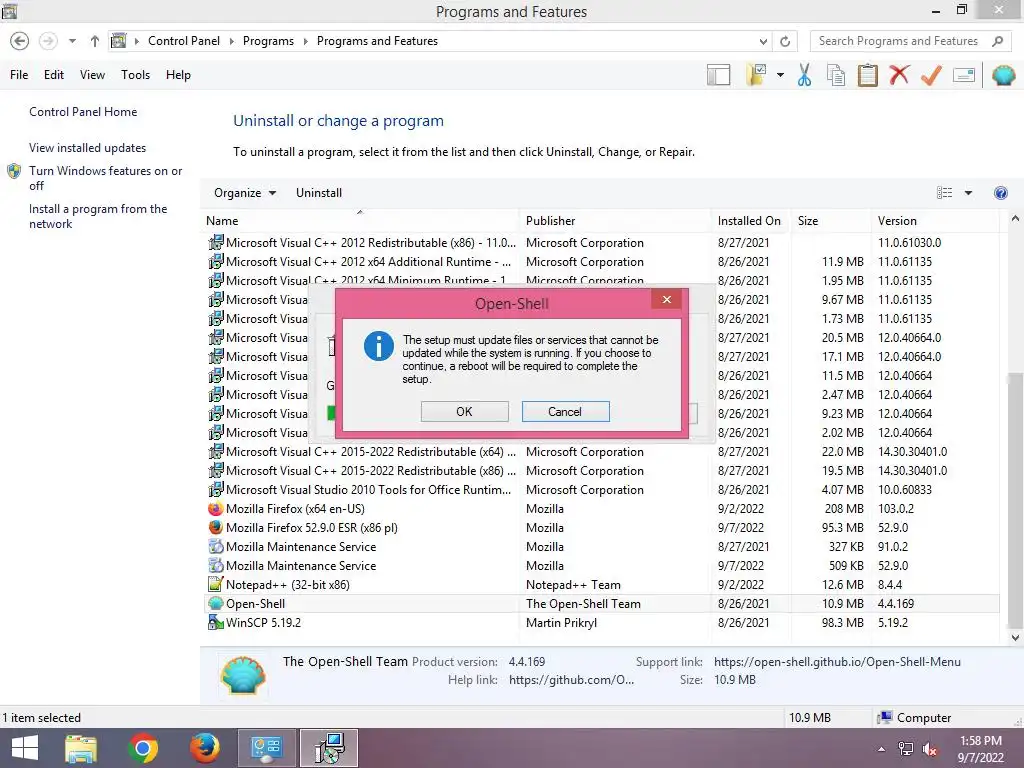Select the Open-Shell program row
Viewport: 1024px width, 768px height.
601,603
